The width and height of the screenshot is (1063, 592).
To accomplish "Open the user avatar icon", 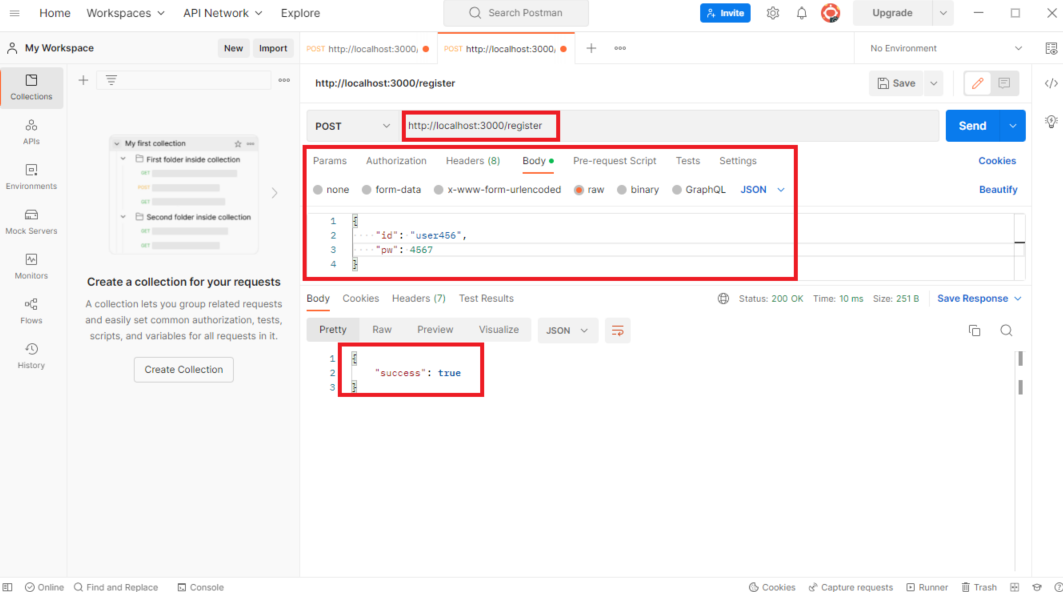I will 830,13.
